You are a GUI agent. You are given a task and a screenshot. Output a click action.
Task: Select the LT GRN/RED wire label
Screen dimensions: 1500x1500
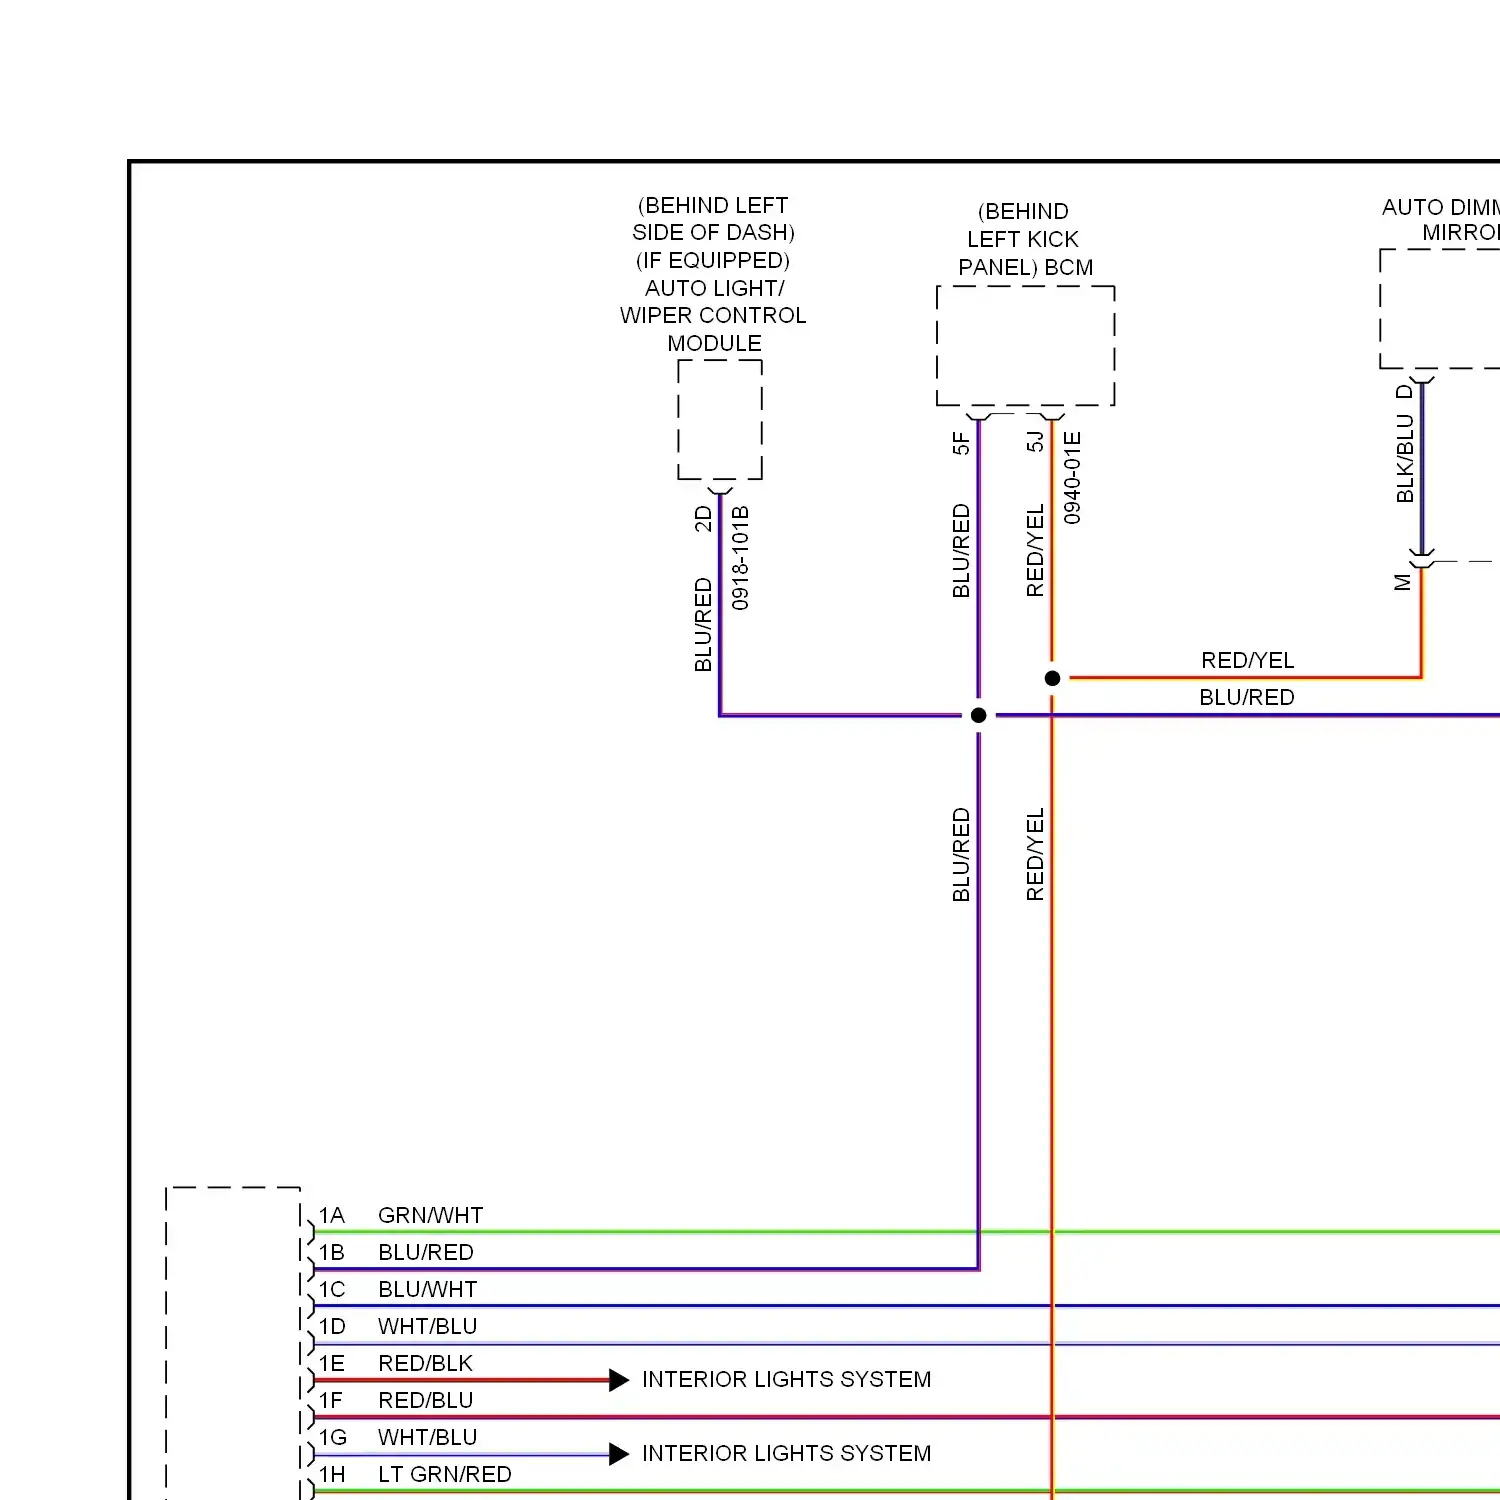tap(445, 1474)
